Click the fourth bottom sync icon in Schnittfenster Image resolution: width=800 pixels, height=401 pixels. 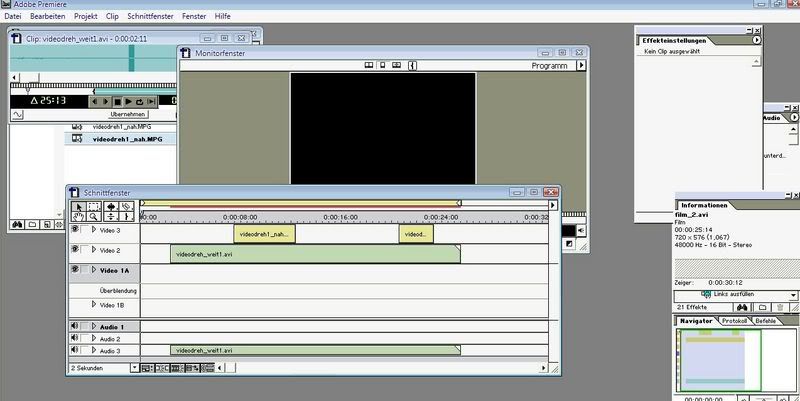[x=192, y=368]
